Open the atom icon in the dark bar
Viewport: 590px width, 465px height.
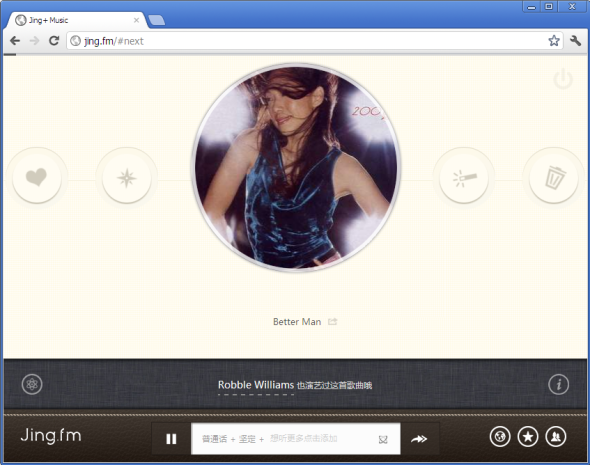coord(32,384)
